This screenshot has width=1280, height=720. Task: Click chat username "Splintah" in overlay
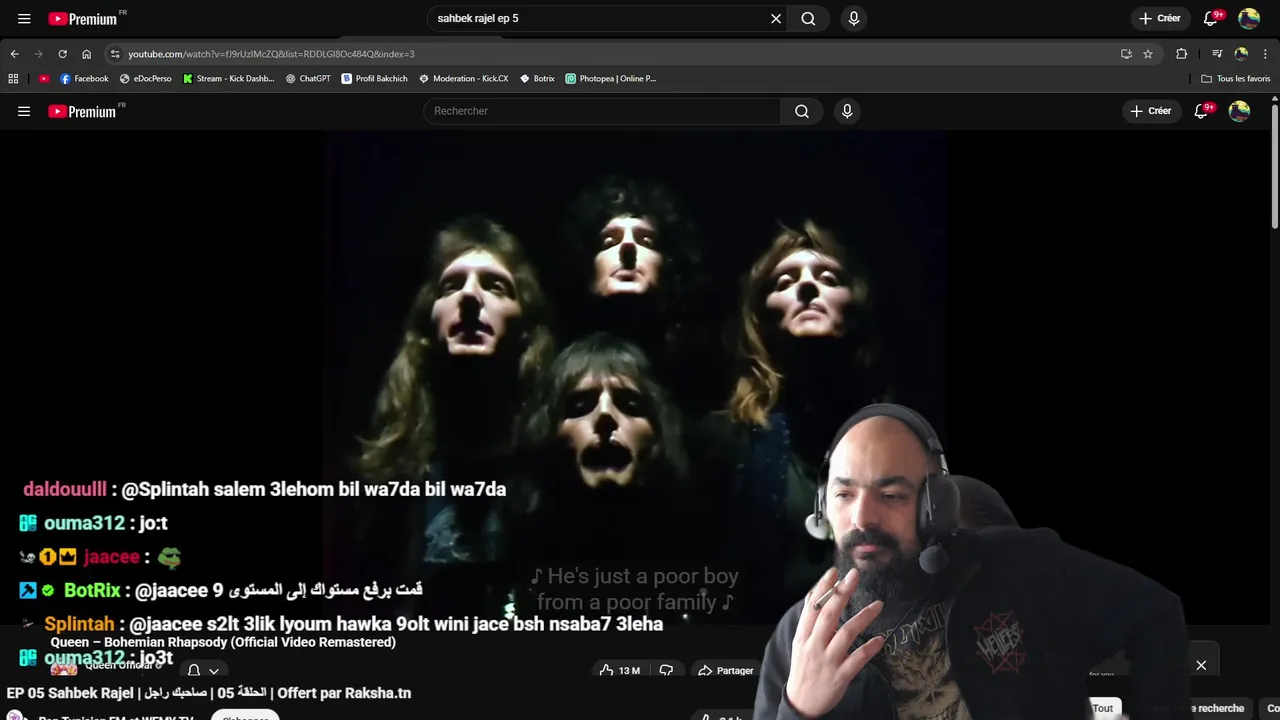[x=79, y=624]
